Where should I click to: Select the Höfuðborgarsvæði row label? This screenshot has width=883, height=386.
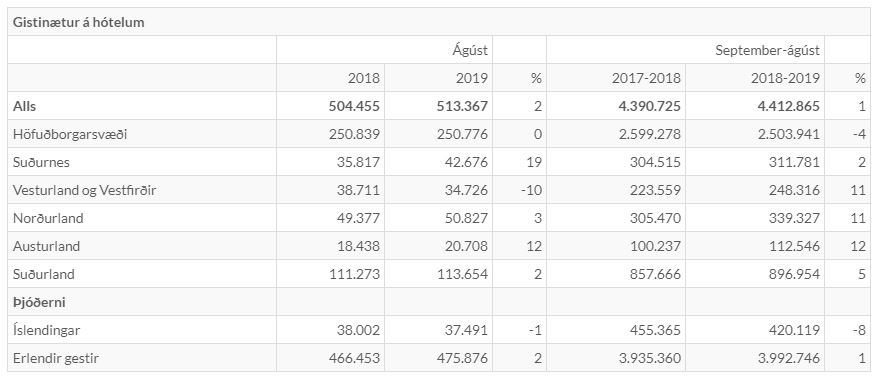pyautogui.click(x=70, y=135)
